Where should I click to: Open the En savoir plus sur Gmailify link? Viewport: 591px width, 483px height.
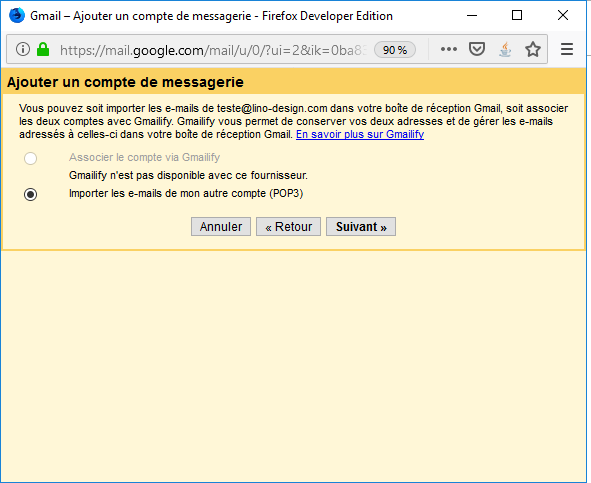pyautogui.click(x=360, y=134)
